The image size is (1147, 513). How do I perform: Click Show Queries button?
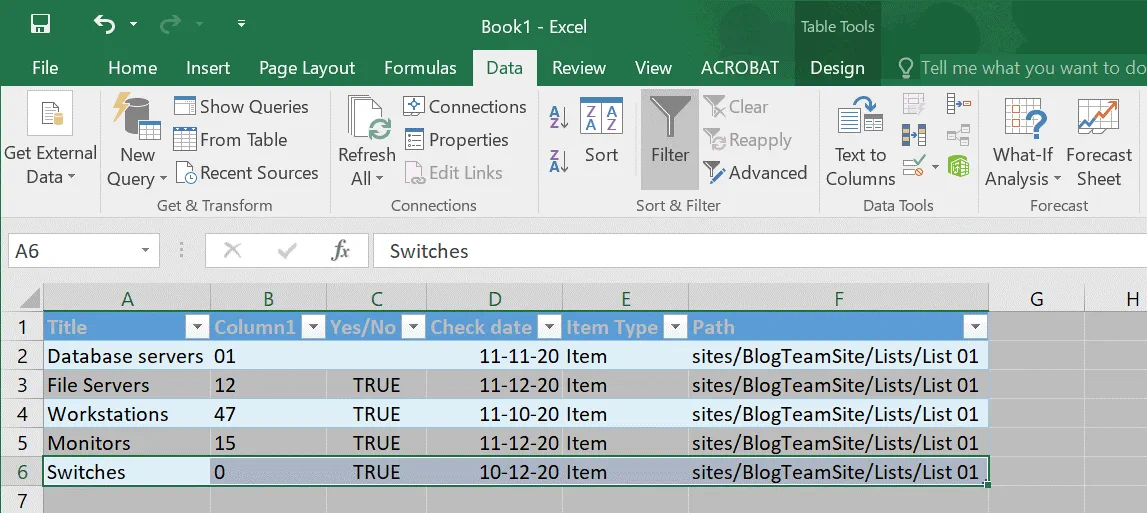(241, 107)
